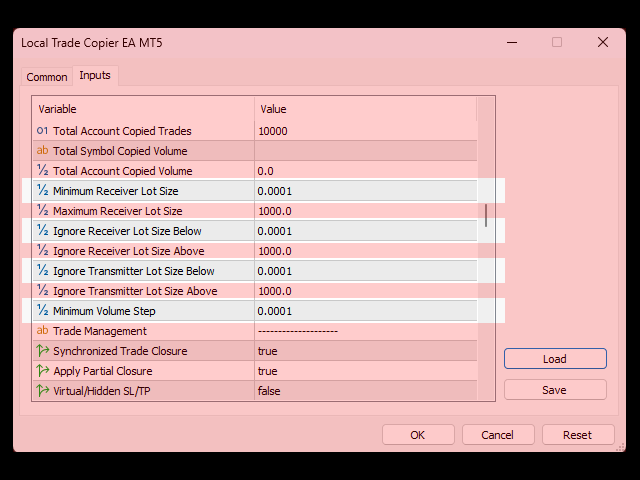This screenshot has width=640, height=480.
Task: Select the Synchronized Trade Closure label
Action: (x=120, y=351)
